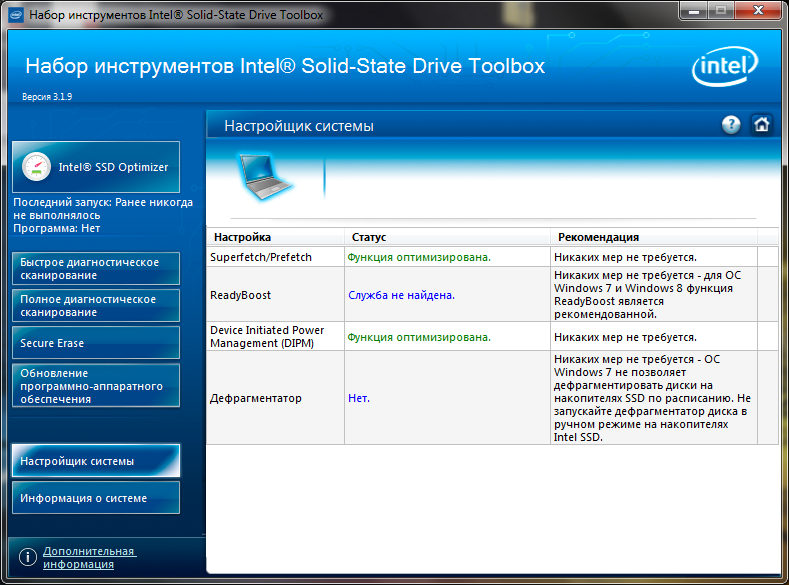Select Device Initiated Power Management (DIPM) cell

tap(276, 337)
